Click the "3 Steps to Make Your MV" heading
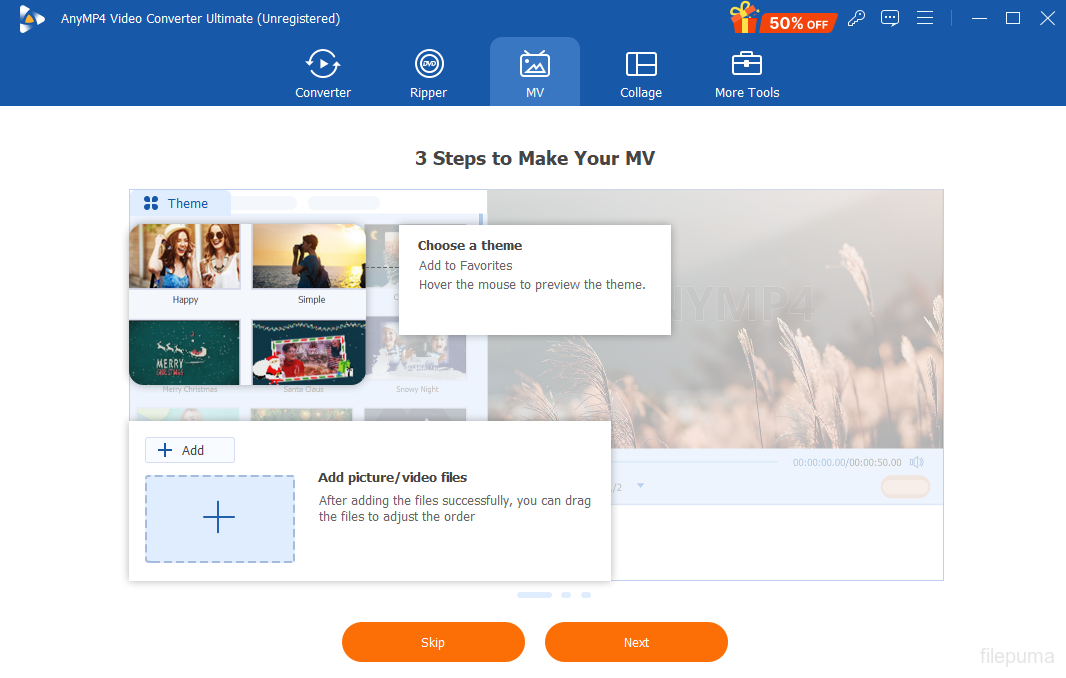 pos(535,158)
